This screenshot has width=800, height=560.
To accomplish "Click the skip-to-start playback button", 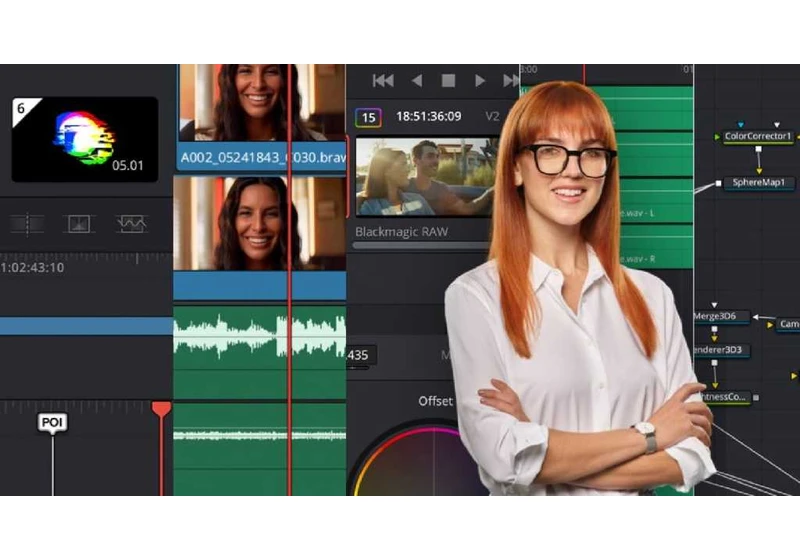I will tap(383, 80).
